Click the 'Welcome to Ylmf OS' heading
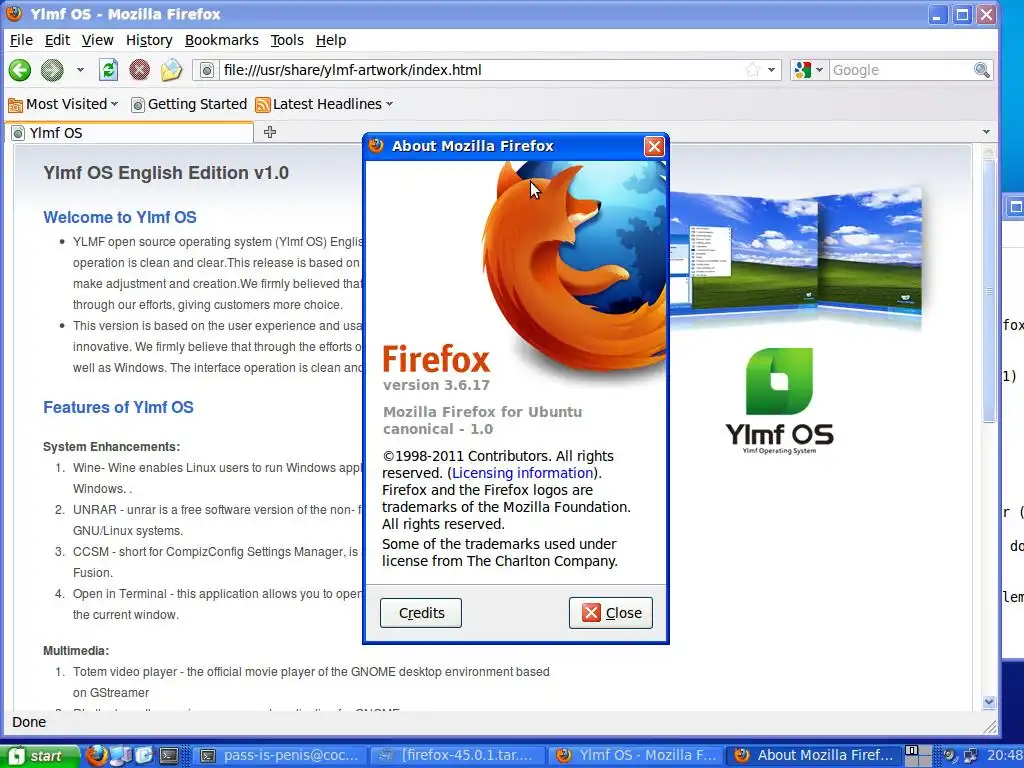Viewport: 1024px width, 768px height. click(120, 217)
